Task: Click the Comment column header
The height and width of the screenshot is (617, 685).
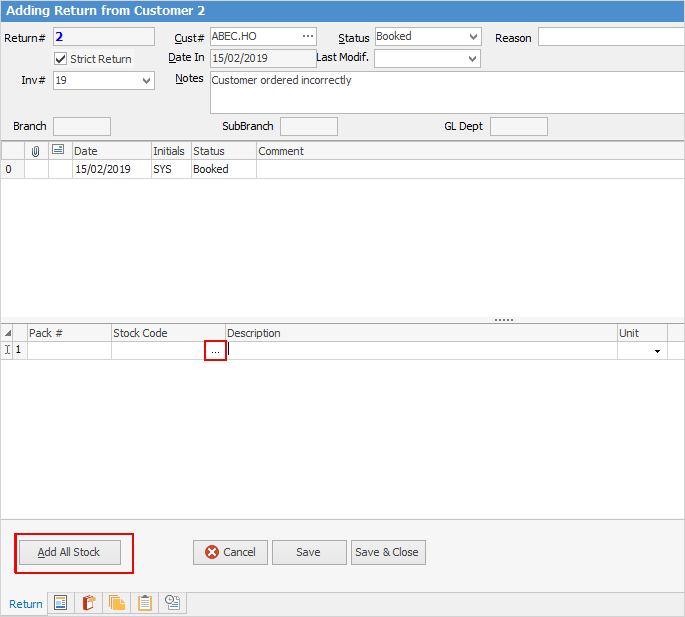Action: (x=470, y=151)
